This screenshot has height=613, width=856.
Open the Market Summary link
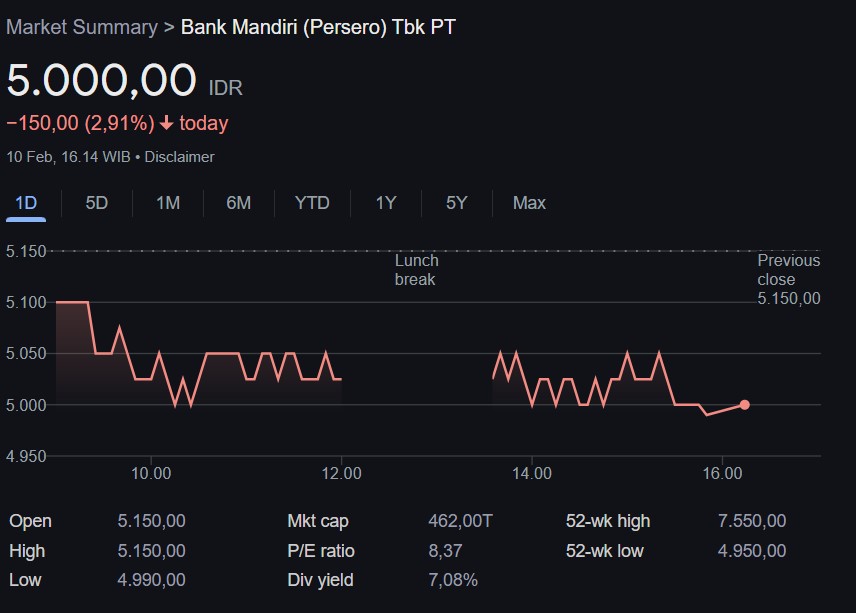pyautogui.click(x=81, y=27)
